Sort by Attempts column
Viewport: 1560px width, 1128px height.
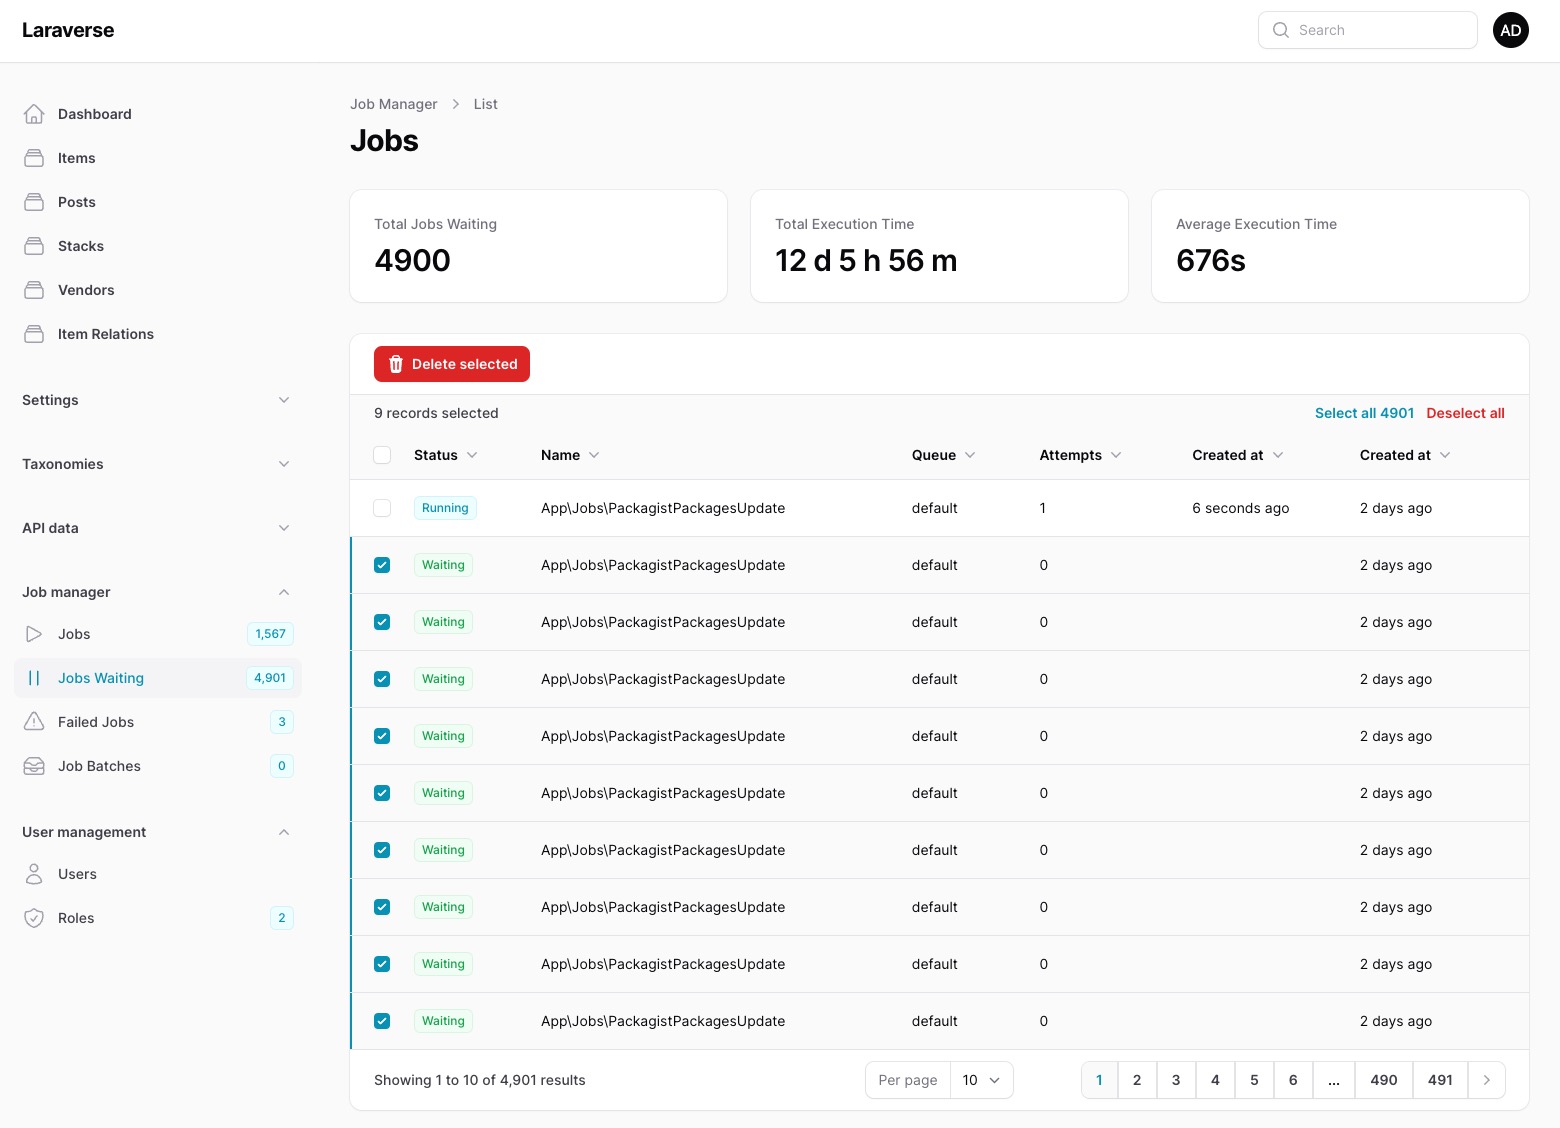(x=1080, y=455)
